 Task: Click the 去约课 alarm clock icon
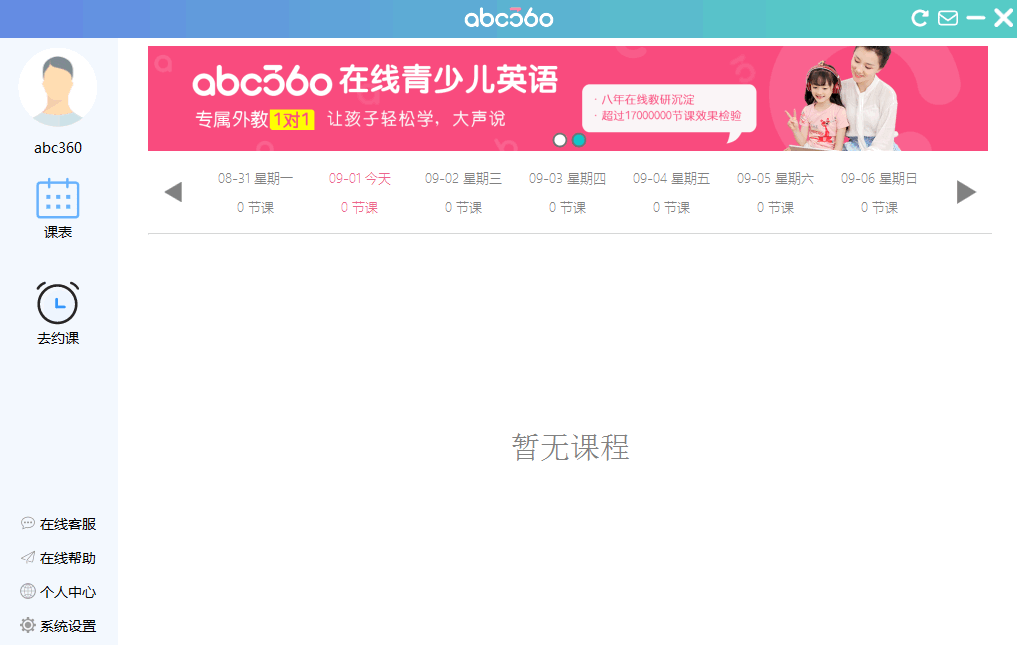pos(58,302)
